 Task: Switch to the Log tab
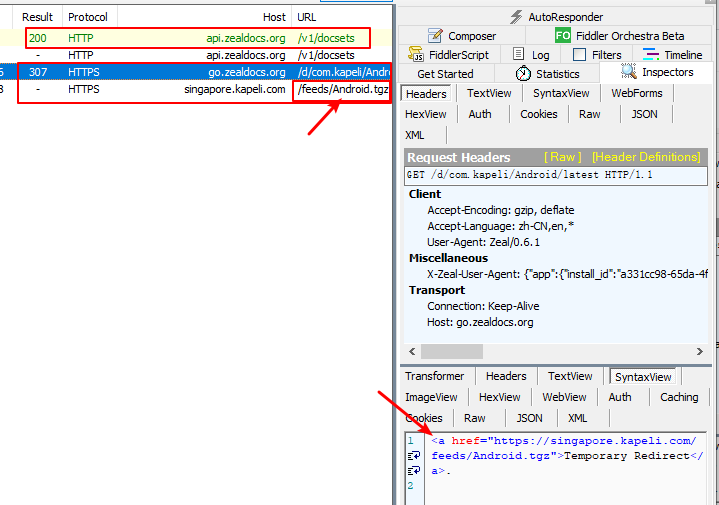[x=532, y=55]
